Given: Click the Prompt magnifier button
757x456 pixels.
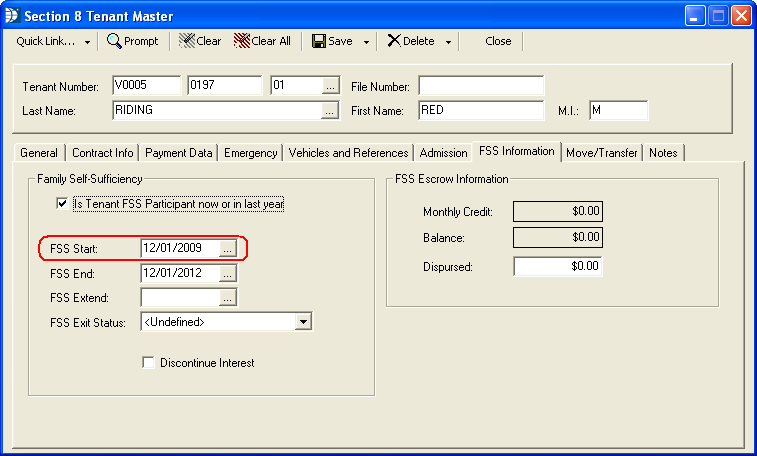Looking at the screenshot, I should pyautogui.click(x=133, y=41).
